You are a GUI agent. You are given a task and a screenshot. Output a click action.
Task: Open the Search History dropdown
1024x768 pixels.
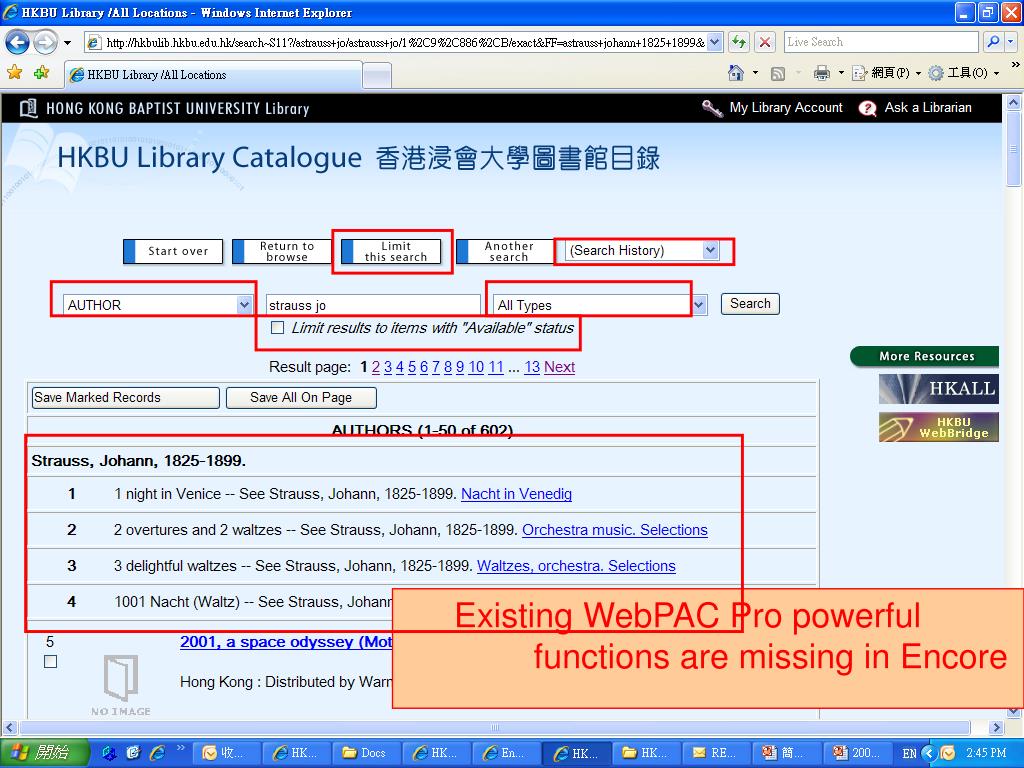coord(642,251)
